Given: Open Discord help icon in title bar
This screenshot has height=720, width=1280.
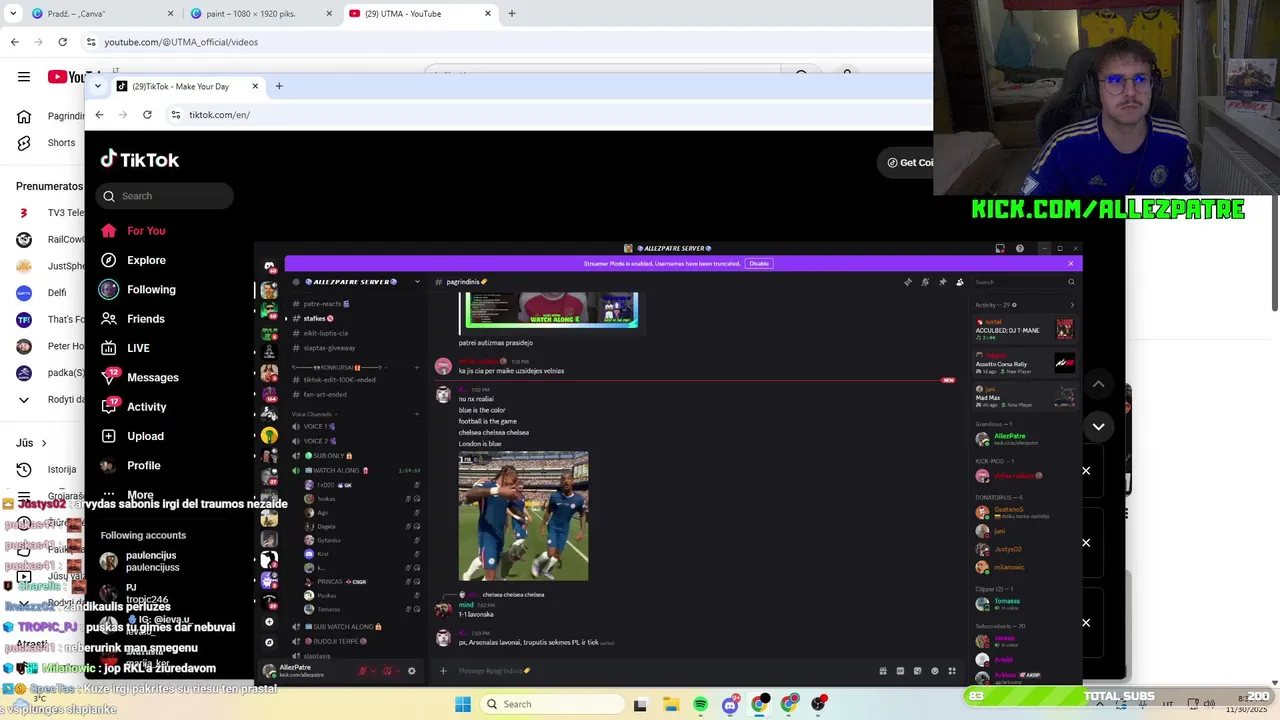Looking at the screenshot, I should tap(1019, 249).
